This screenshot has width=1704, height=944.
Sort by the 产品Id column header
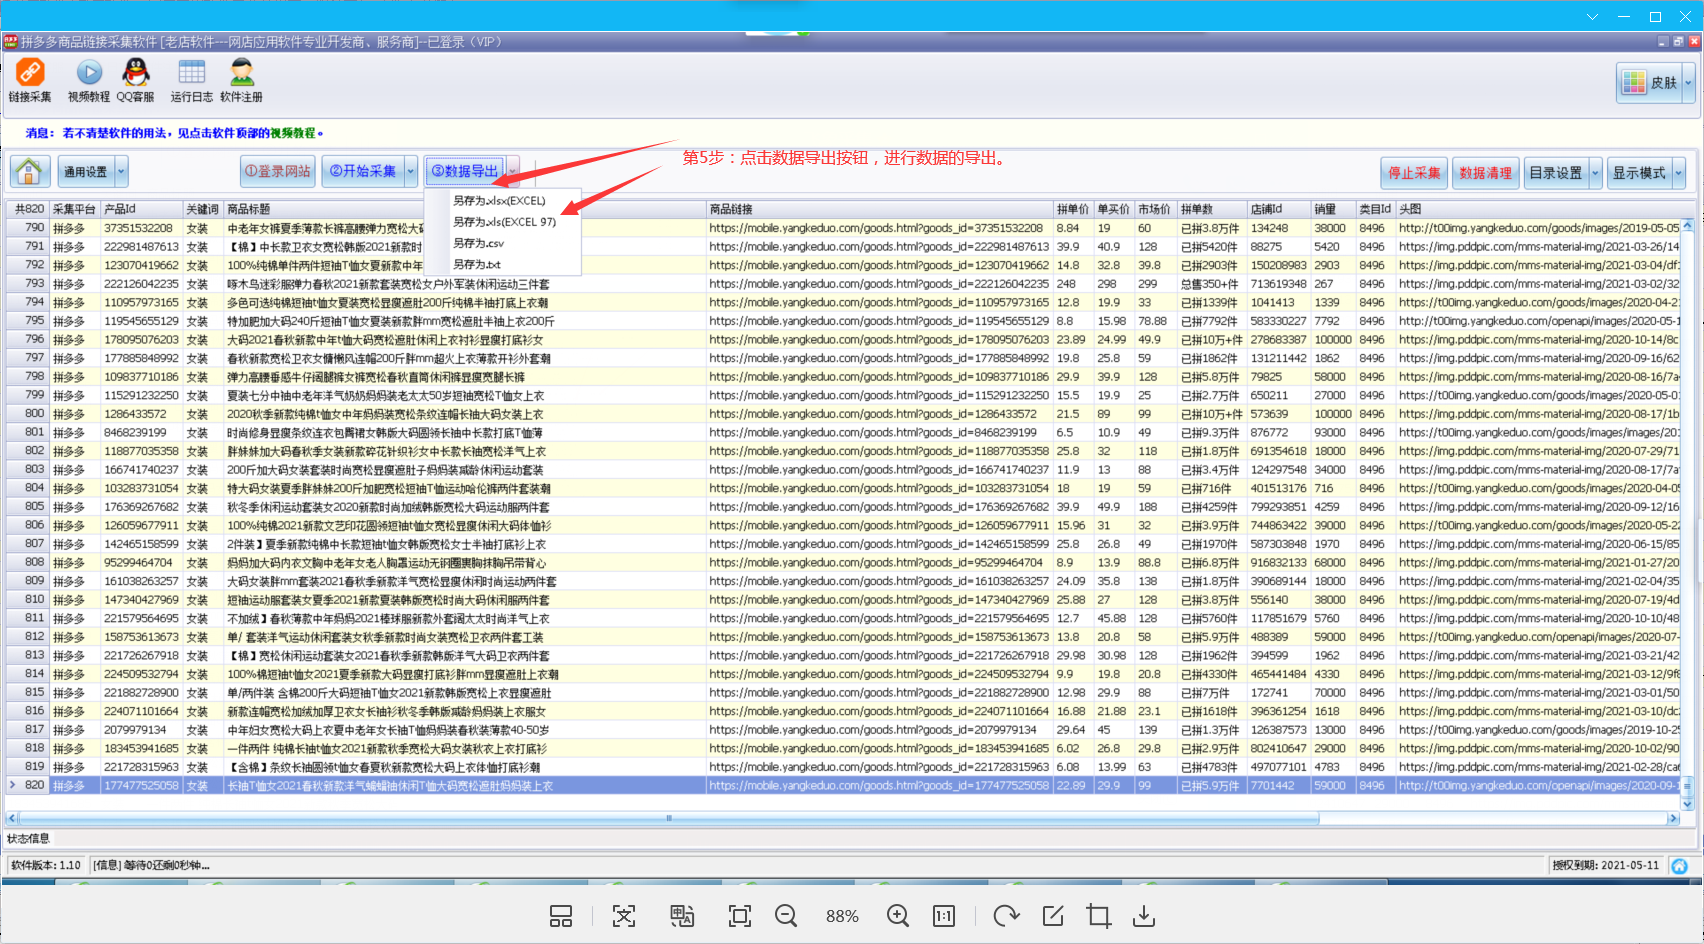(x=141, y=209)
